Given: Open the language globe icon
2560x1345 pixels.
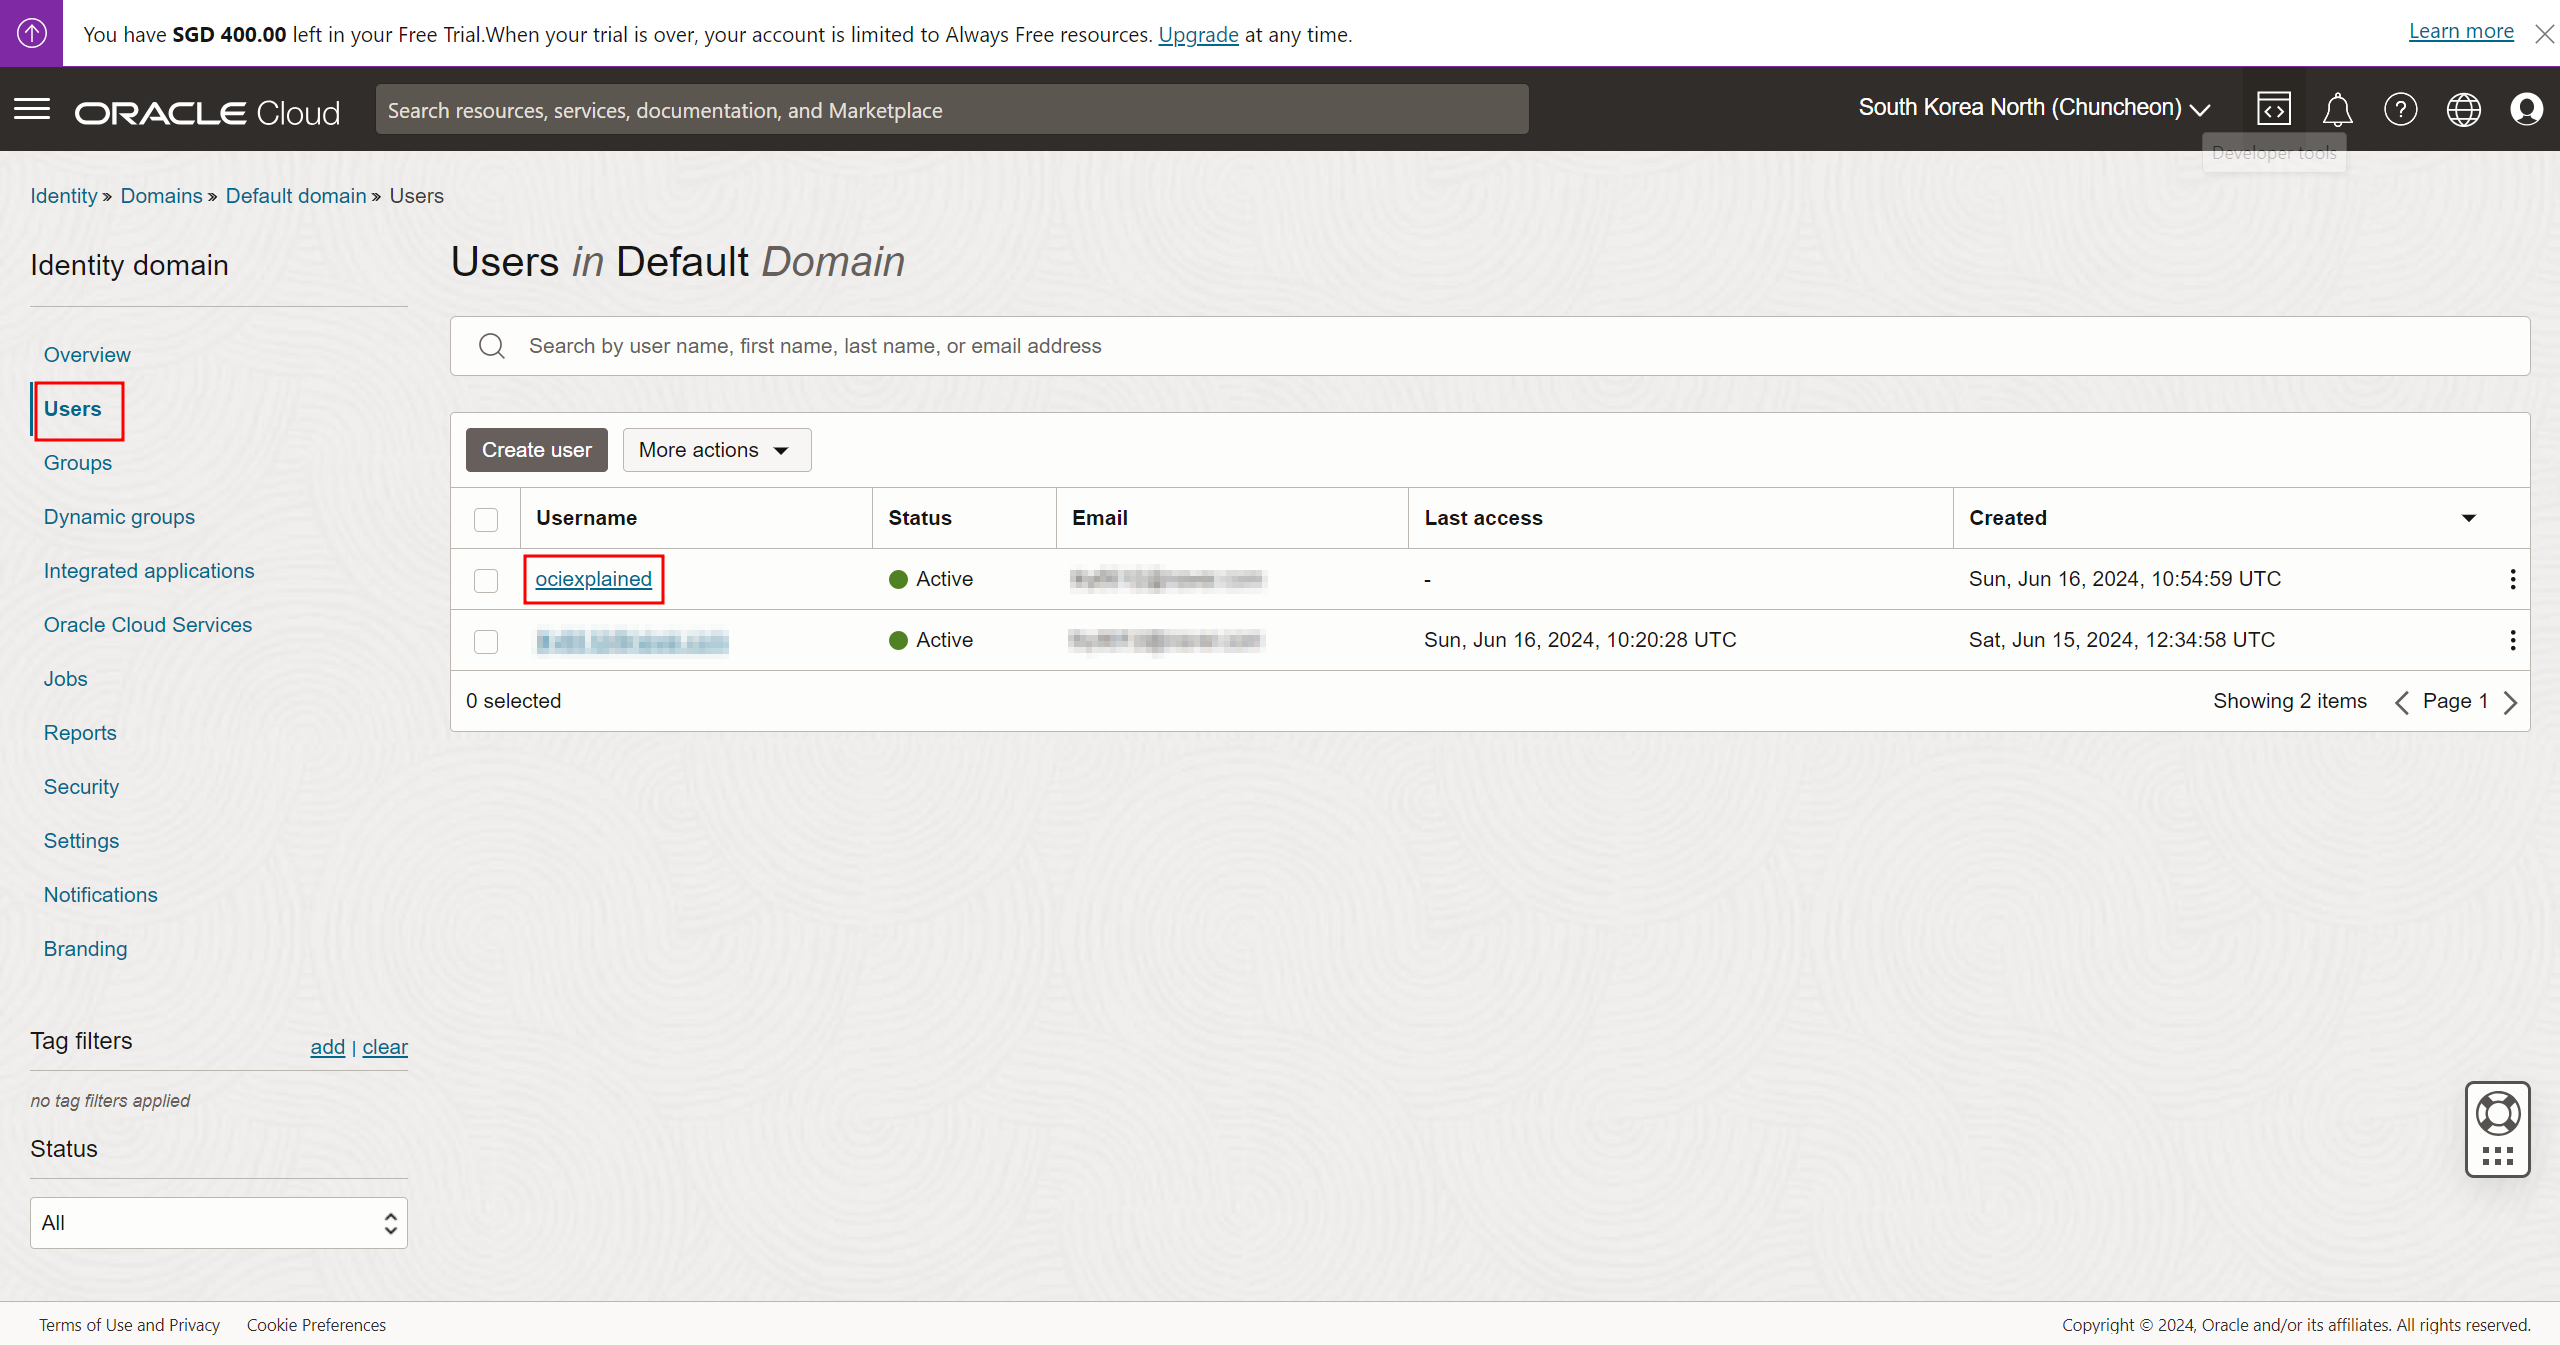Looking at the screenshot, I should 2463,109.
